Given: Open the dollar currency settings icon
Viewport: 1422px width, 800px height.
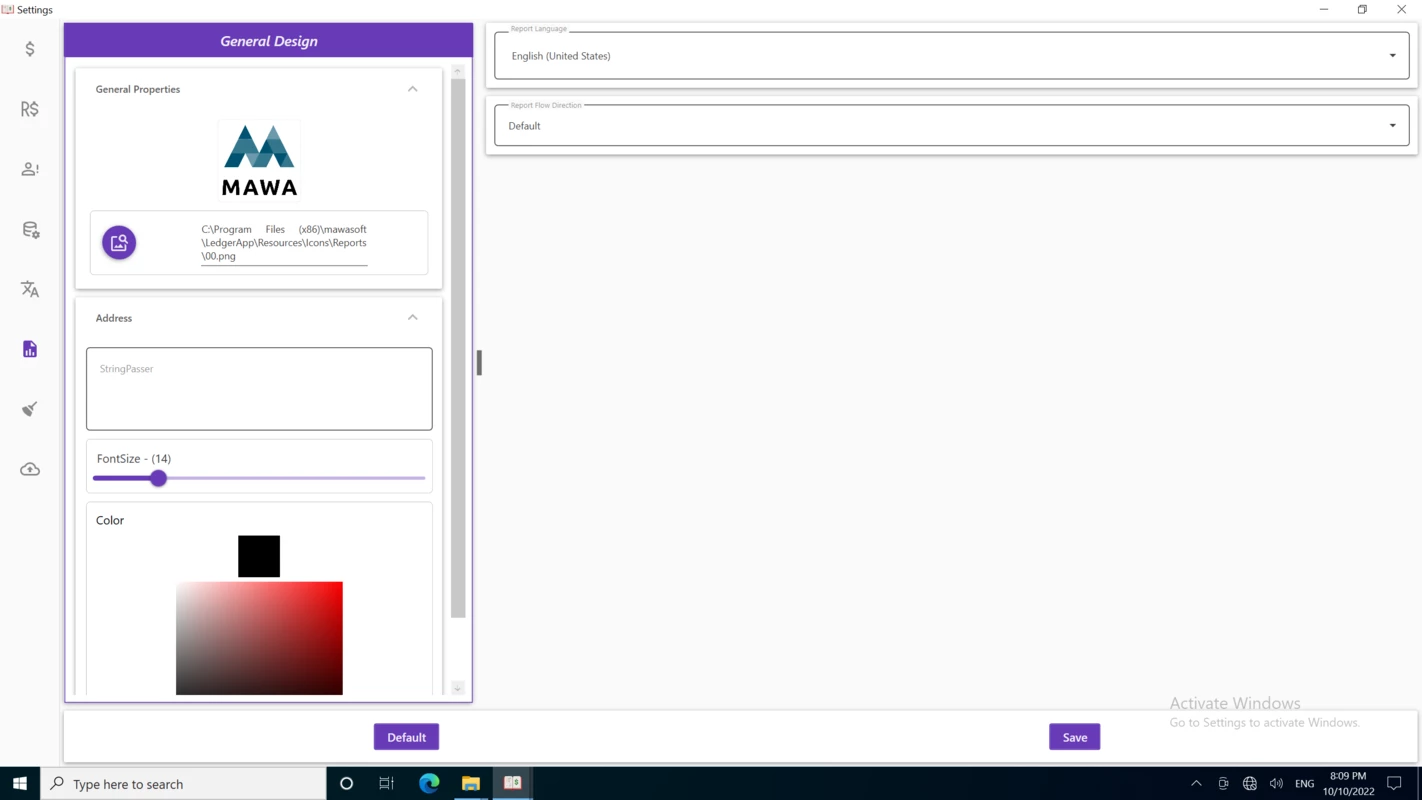Looking at the screenshot, I should (x=30, y=49).
